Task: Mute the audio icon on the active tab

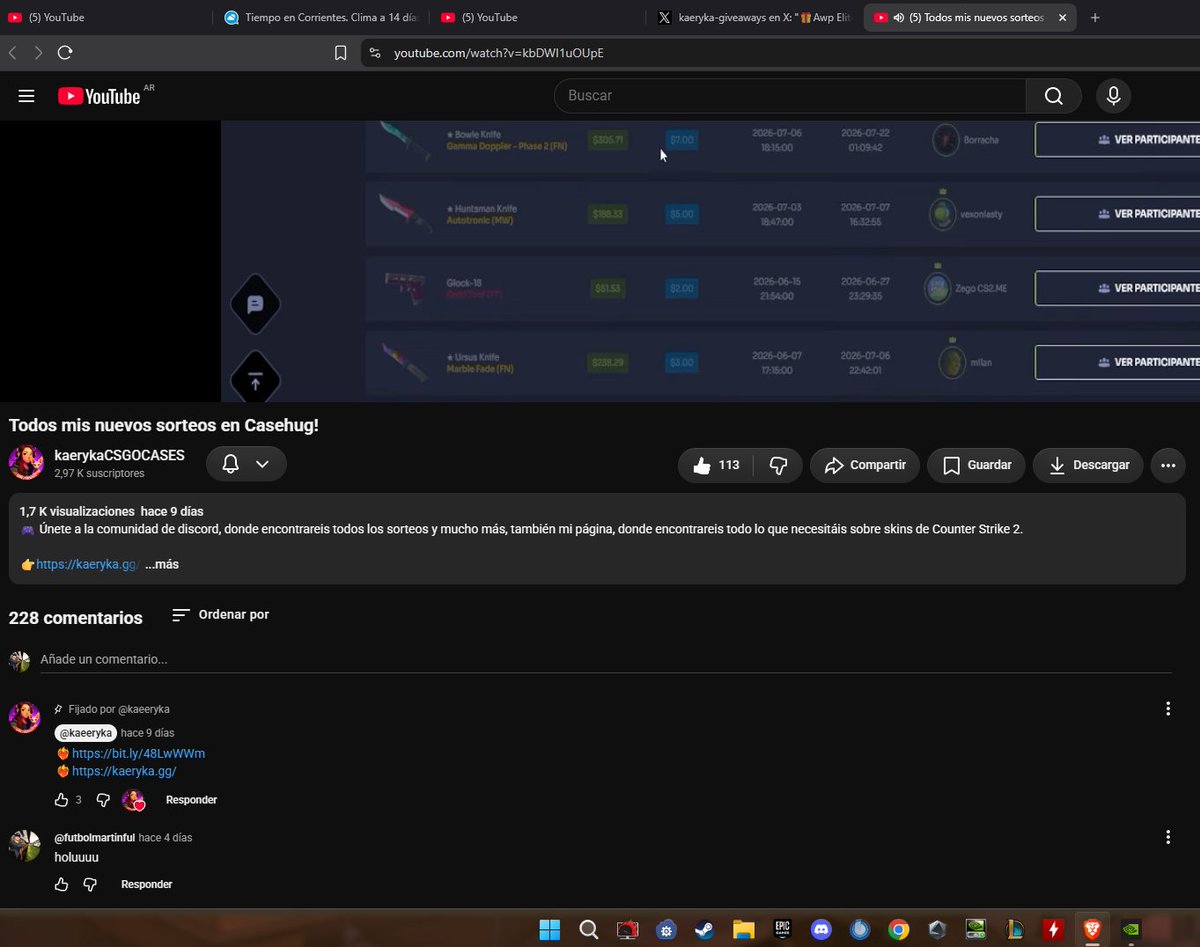Action: (x=898, y=17)
